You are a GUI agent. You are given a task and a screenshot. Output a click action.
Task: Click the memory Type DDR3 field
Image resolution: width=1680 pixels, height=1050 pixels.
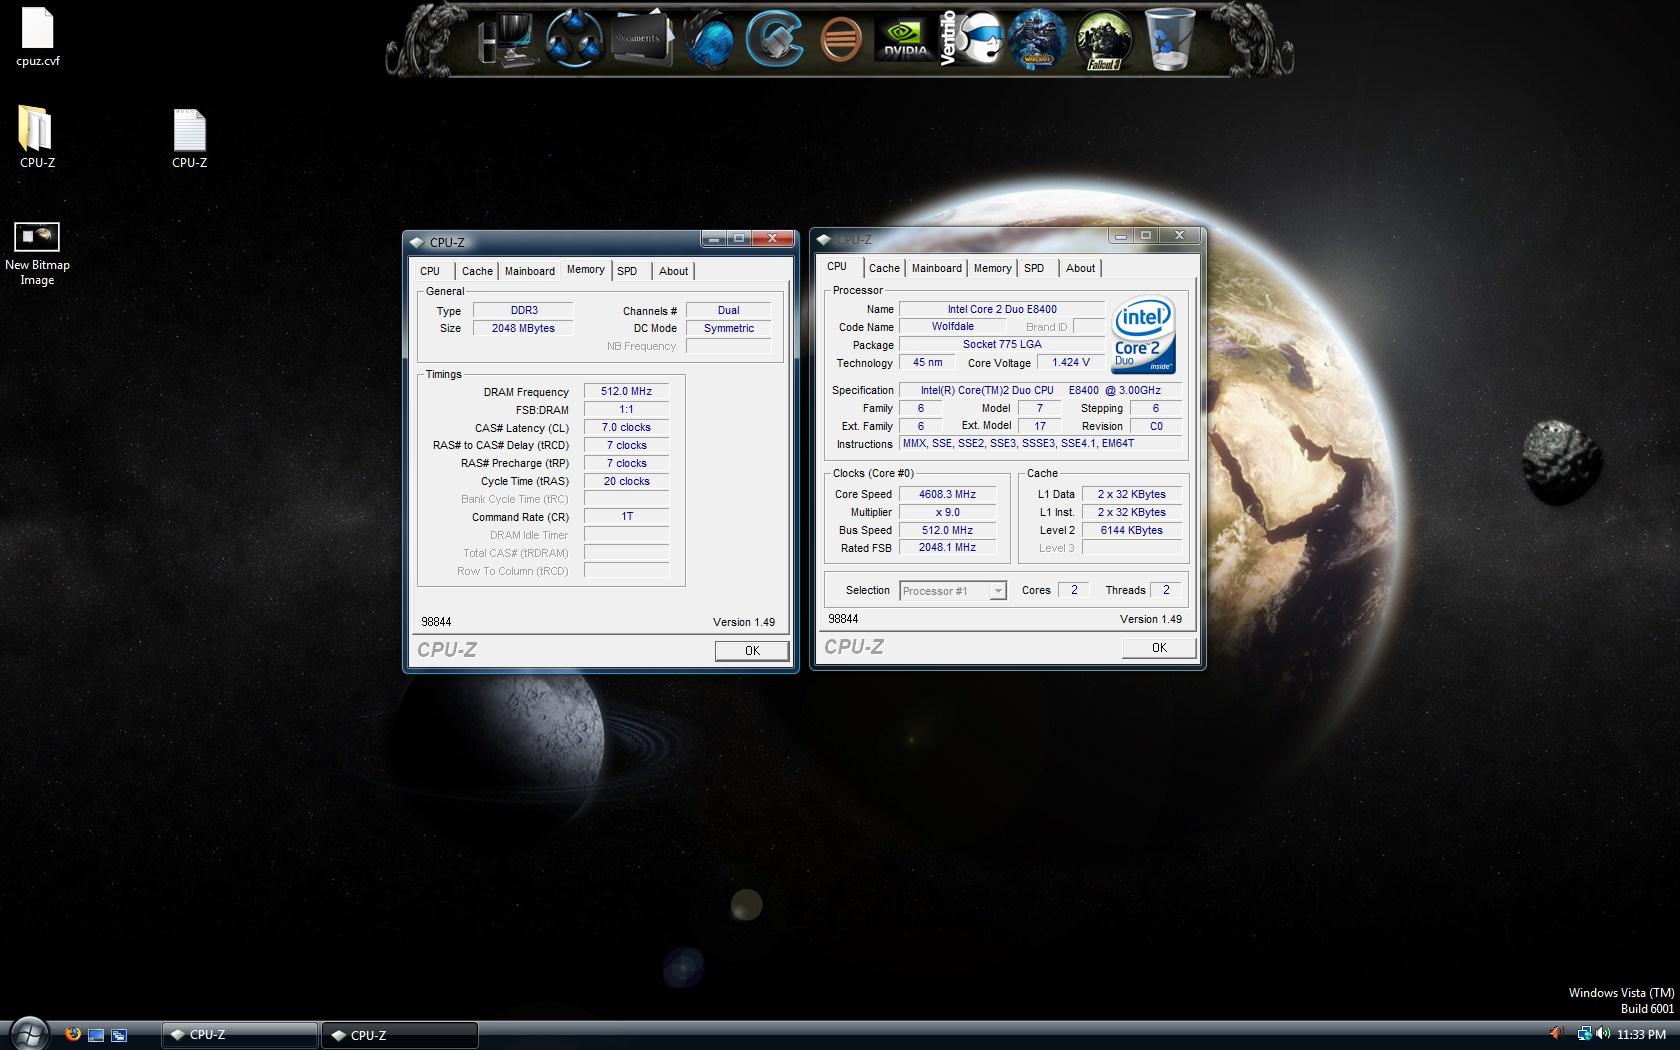[x=523, y=311]
